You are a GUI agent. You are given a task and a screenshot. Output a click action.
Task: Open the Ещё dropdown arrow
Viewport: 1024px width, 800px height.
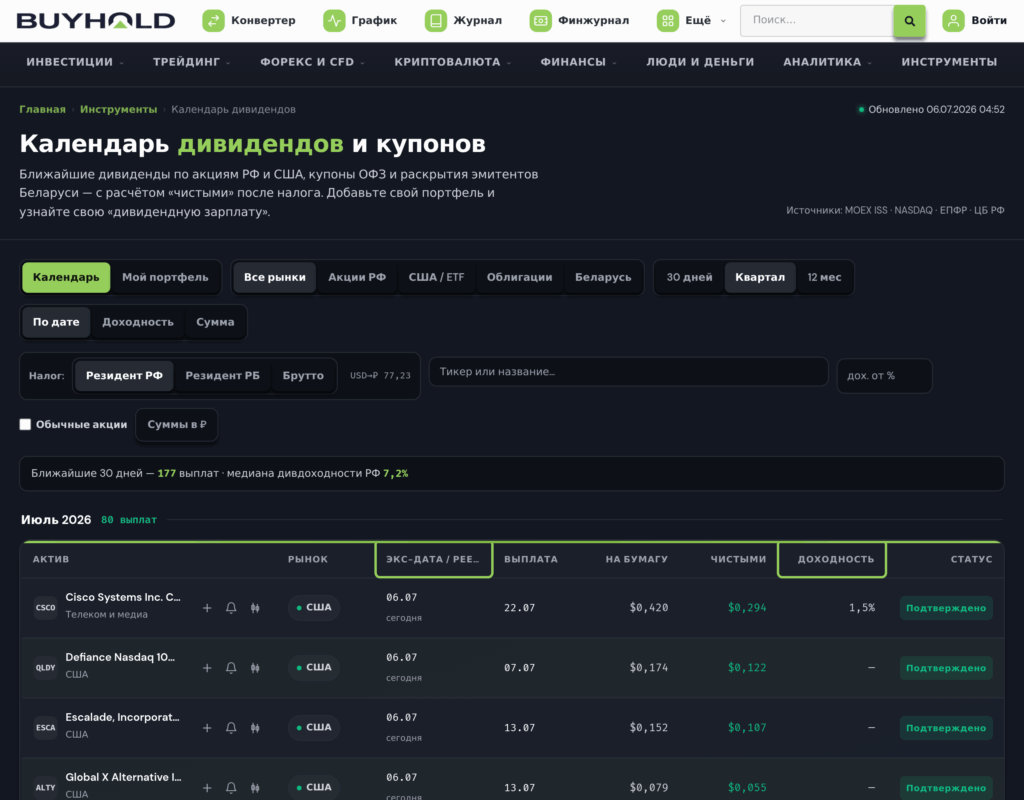723,21
